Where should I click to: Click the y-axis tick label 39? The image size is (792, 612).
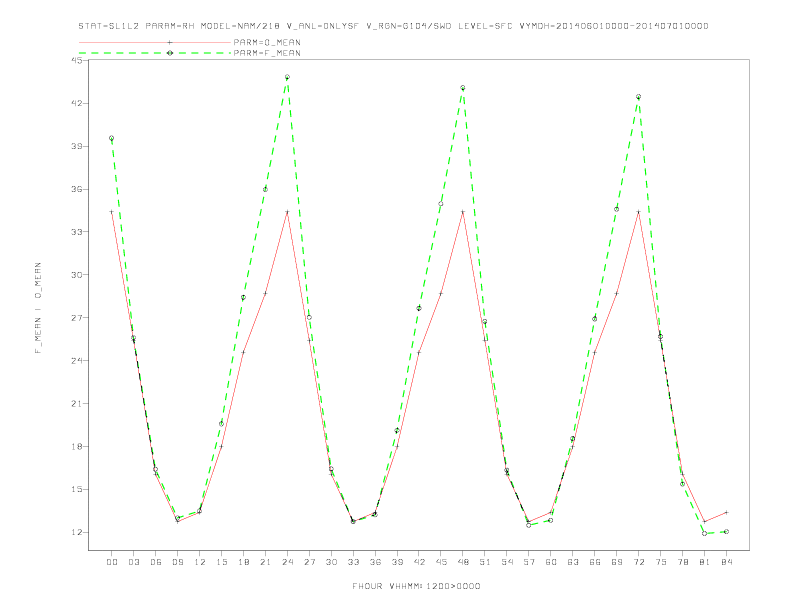77,146
